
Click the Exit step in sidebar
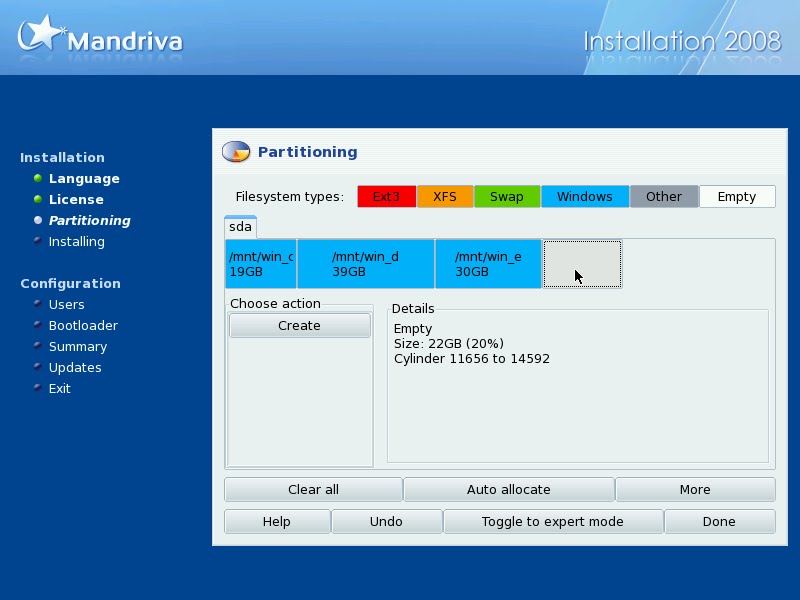(x=60, y=388)
